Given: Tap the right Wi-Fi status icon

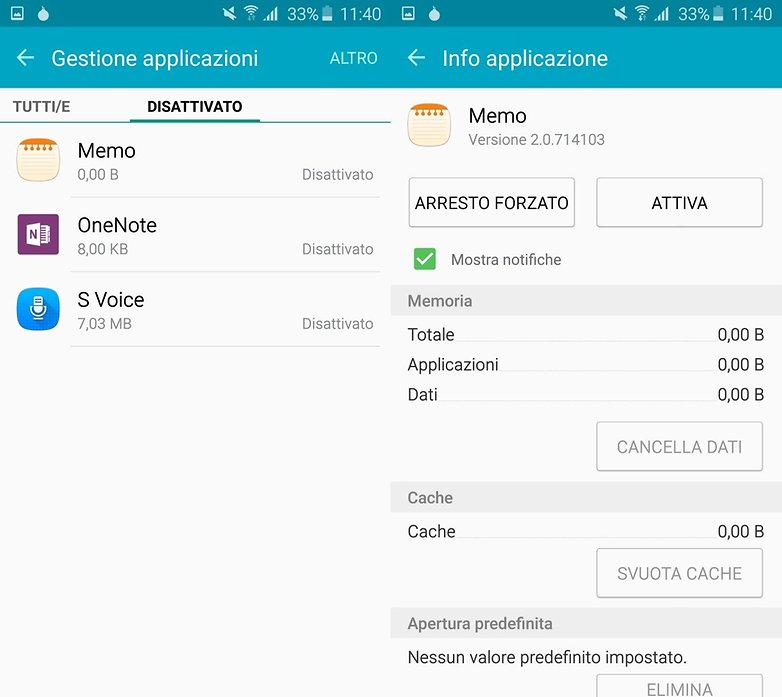Looking at the screenshot, I should click(x=642, y=13).
